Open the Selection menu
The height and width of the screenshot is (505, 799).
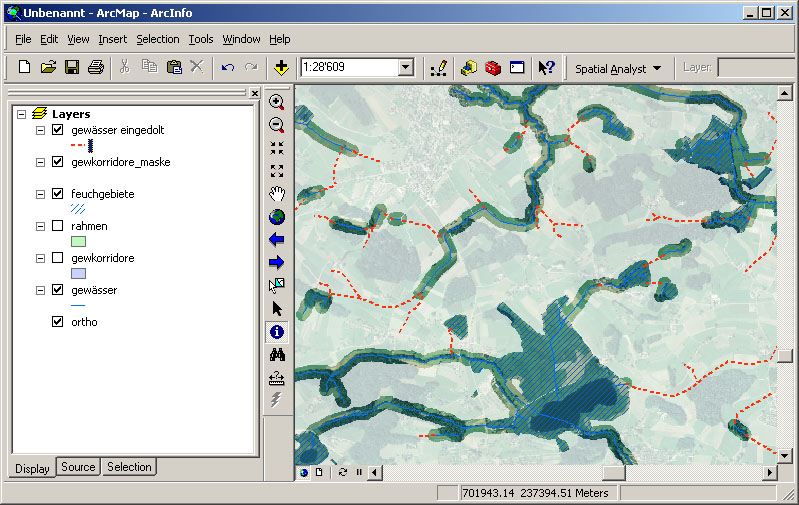(158, 39)
